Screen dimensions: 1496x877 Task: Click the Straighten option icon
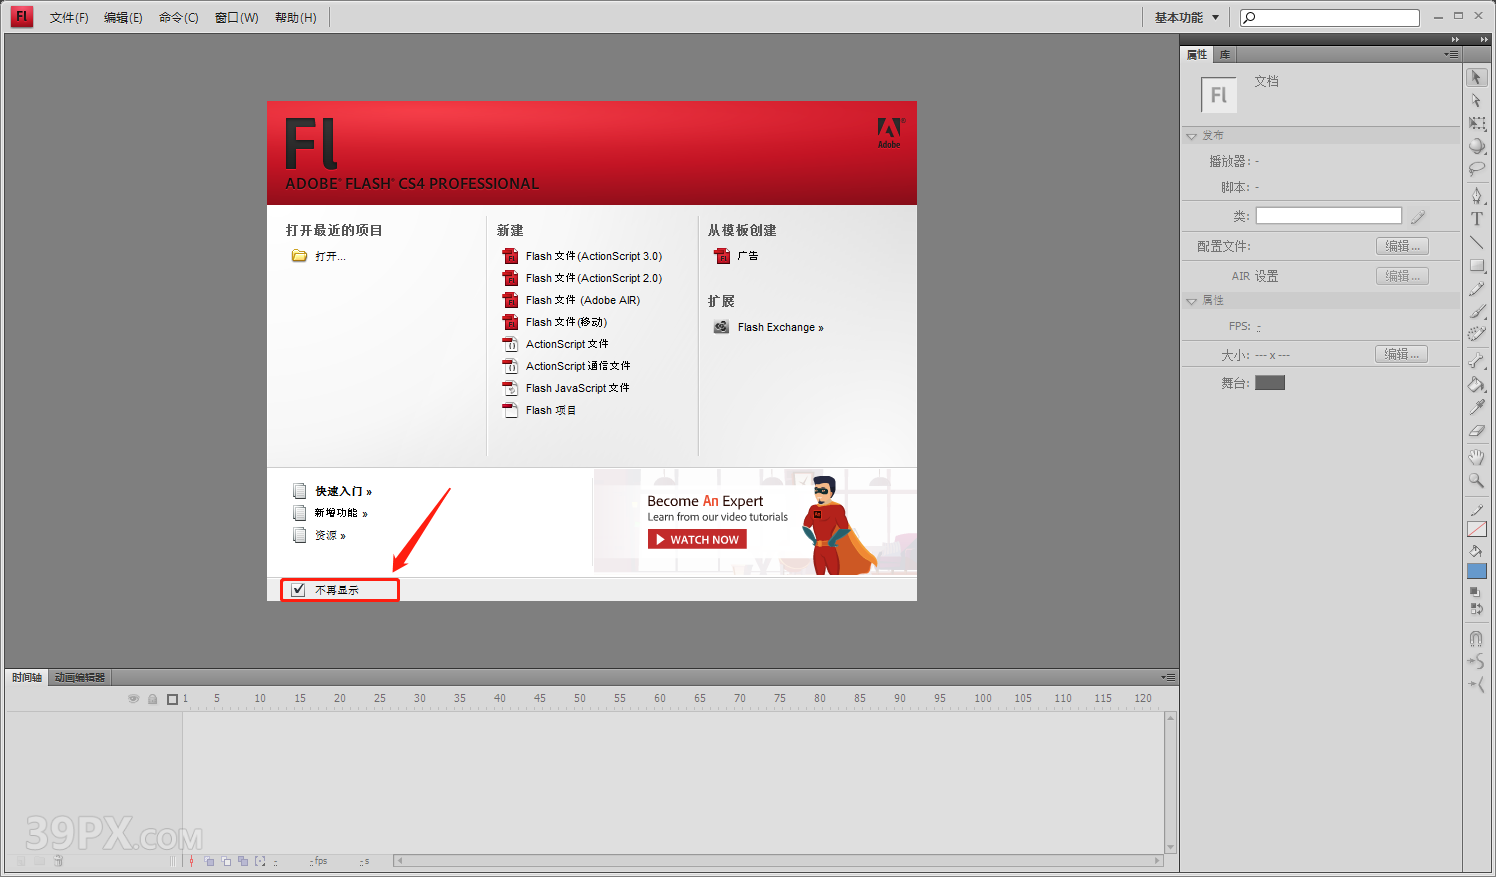(x=1476, y=684)
